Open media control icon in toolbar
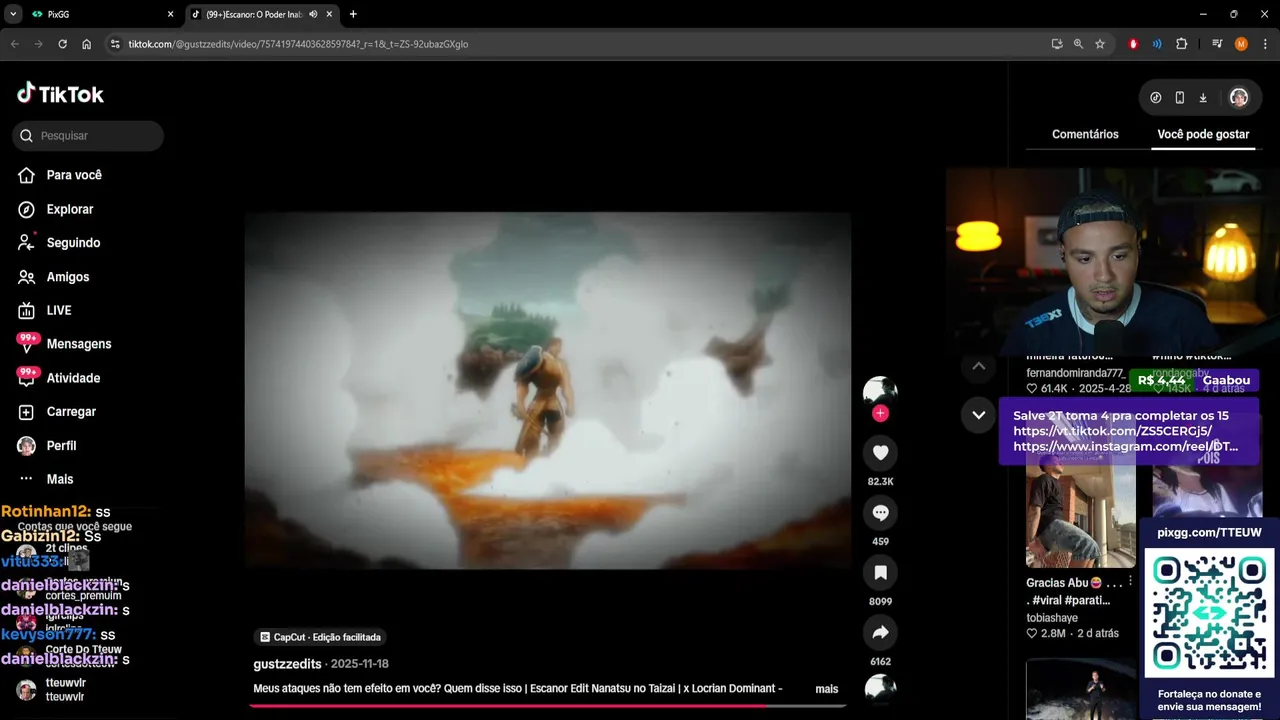Screen dimensions: 1280x720 (x=1217, y=44)
